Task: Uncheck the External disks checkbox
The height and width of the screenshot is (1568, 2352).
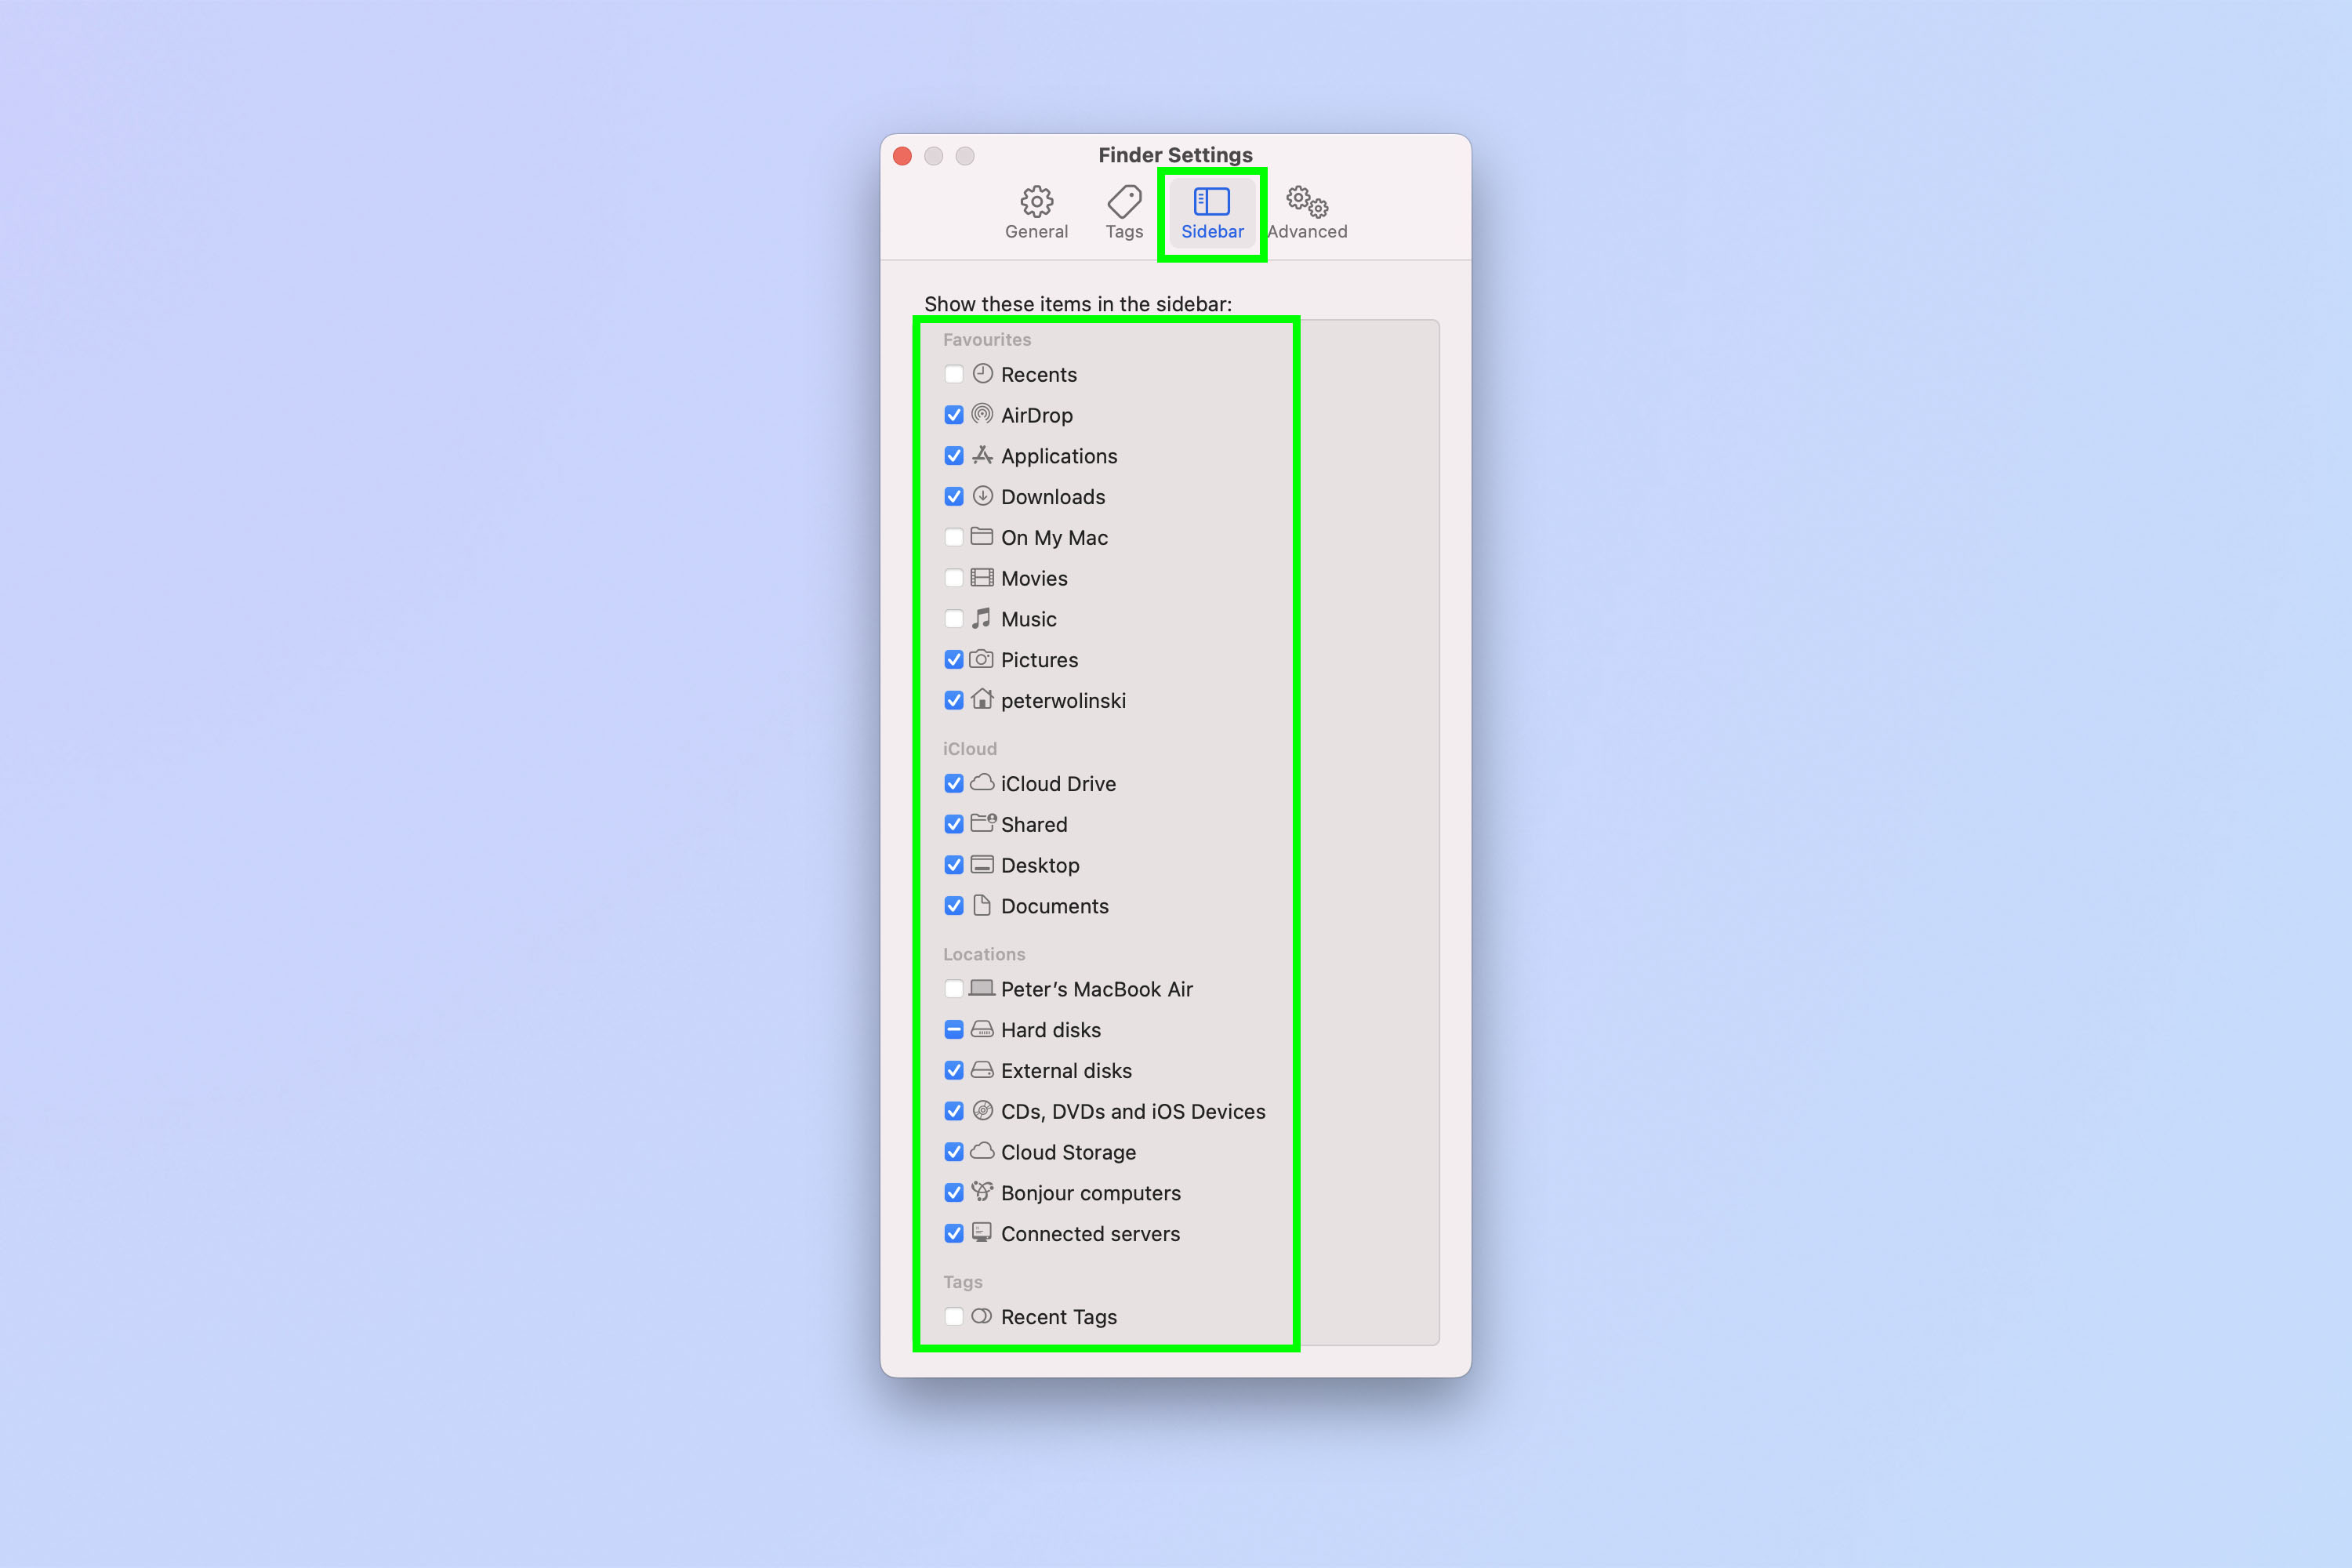Action: click(954, 1071)
